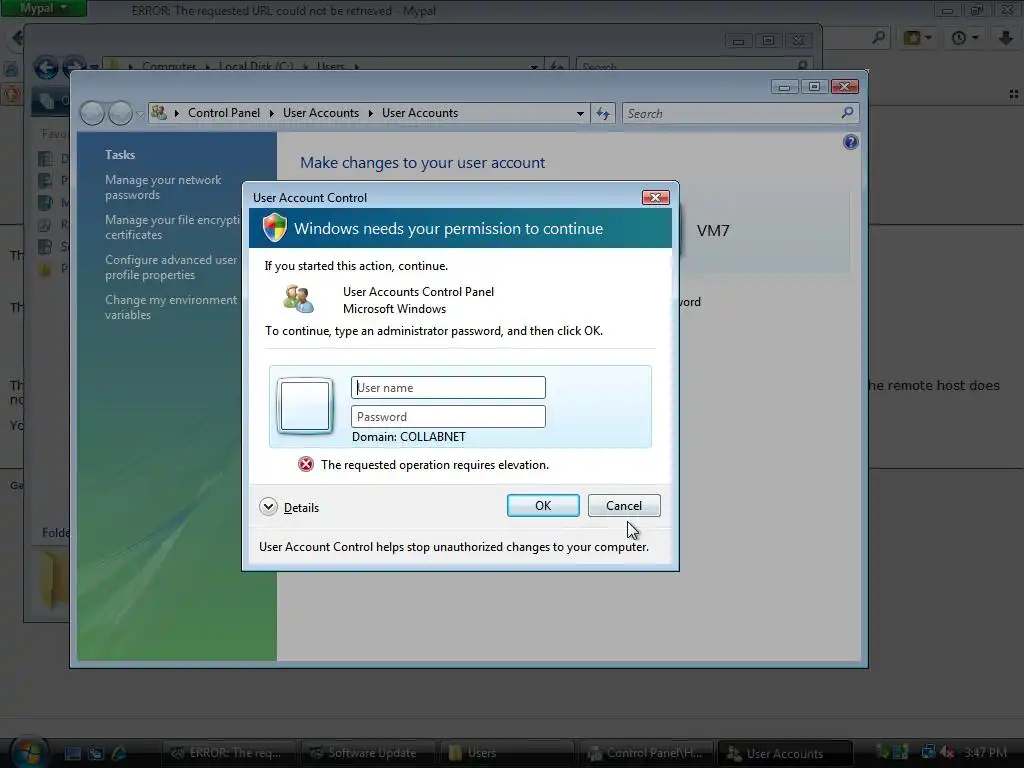This screenshot has width=1024, height=768.
Task: Confirm with the OK button
Action: pyautogui.click(x=543, y=505)
